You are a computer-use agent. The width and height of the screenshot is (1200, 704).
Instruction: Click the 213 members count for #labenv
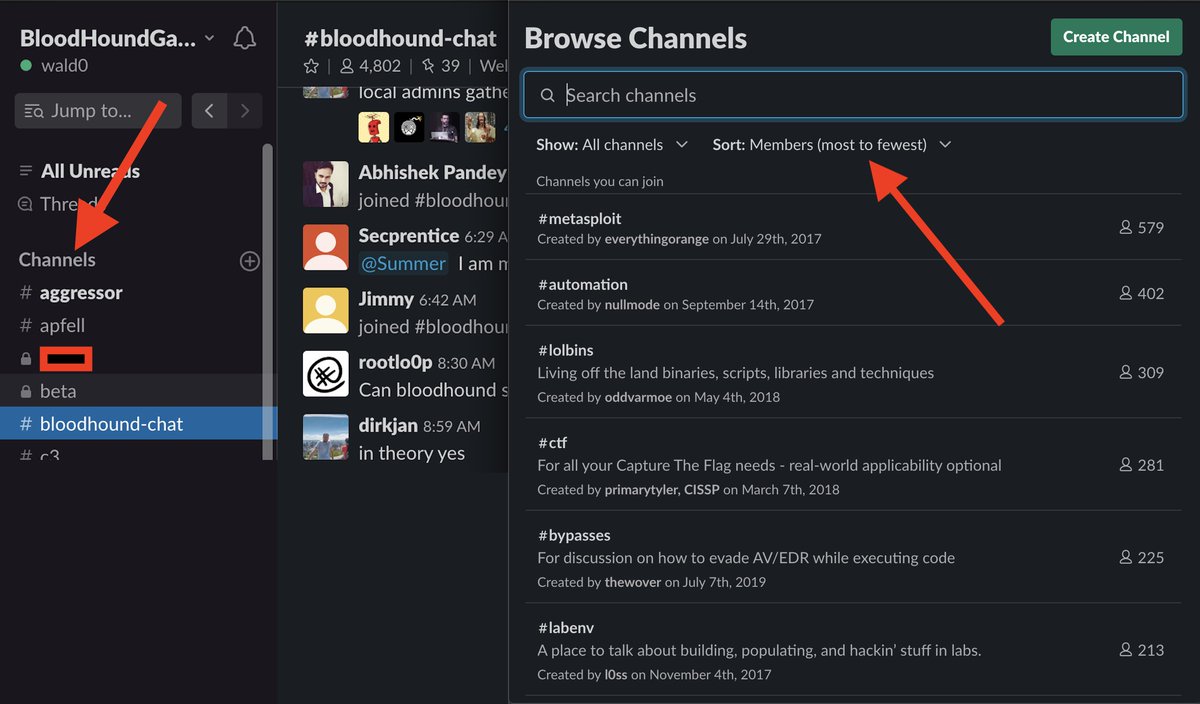(x=1142, y=650)
